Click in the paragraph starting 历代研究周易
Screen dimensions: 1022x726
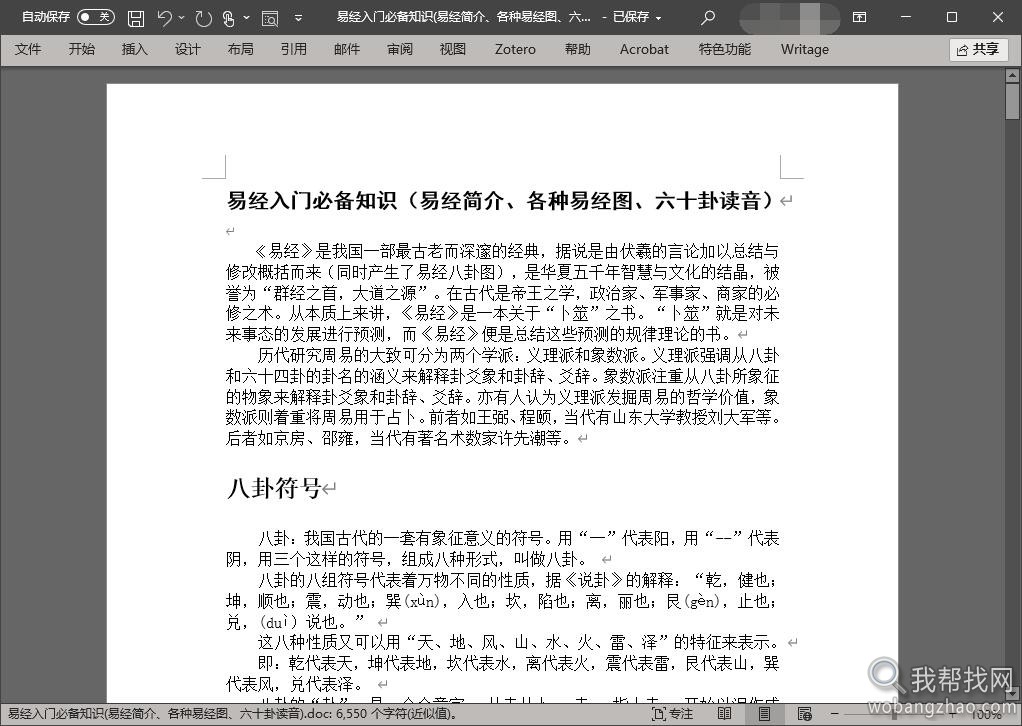(503, 397)
